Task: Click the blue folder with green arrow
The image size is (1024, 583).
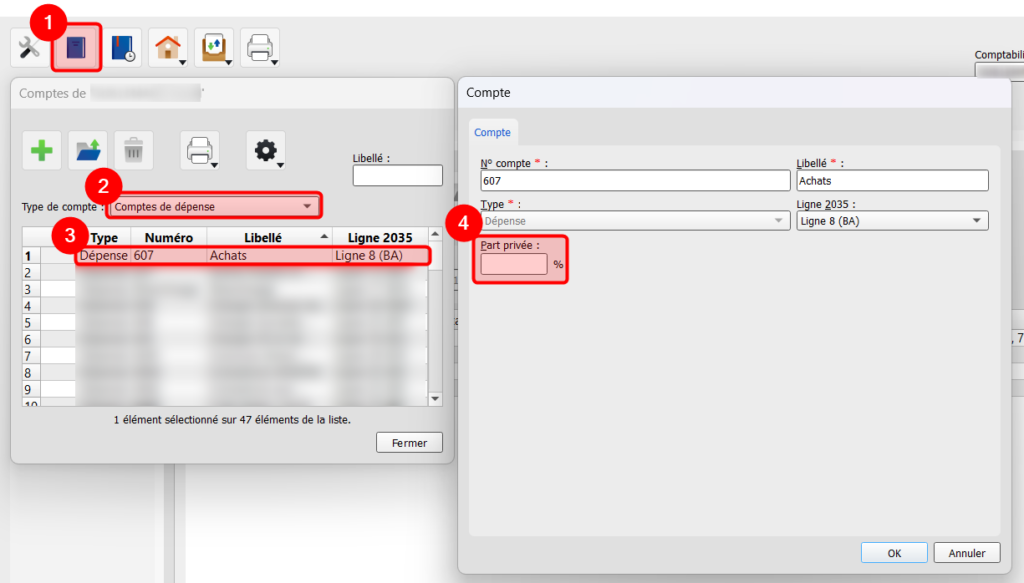Action: click(x=88, y=151)
